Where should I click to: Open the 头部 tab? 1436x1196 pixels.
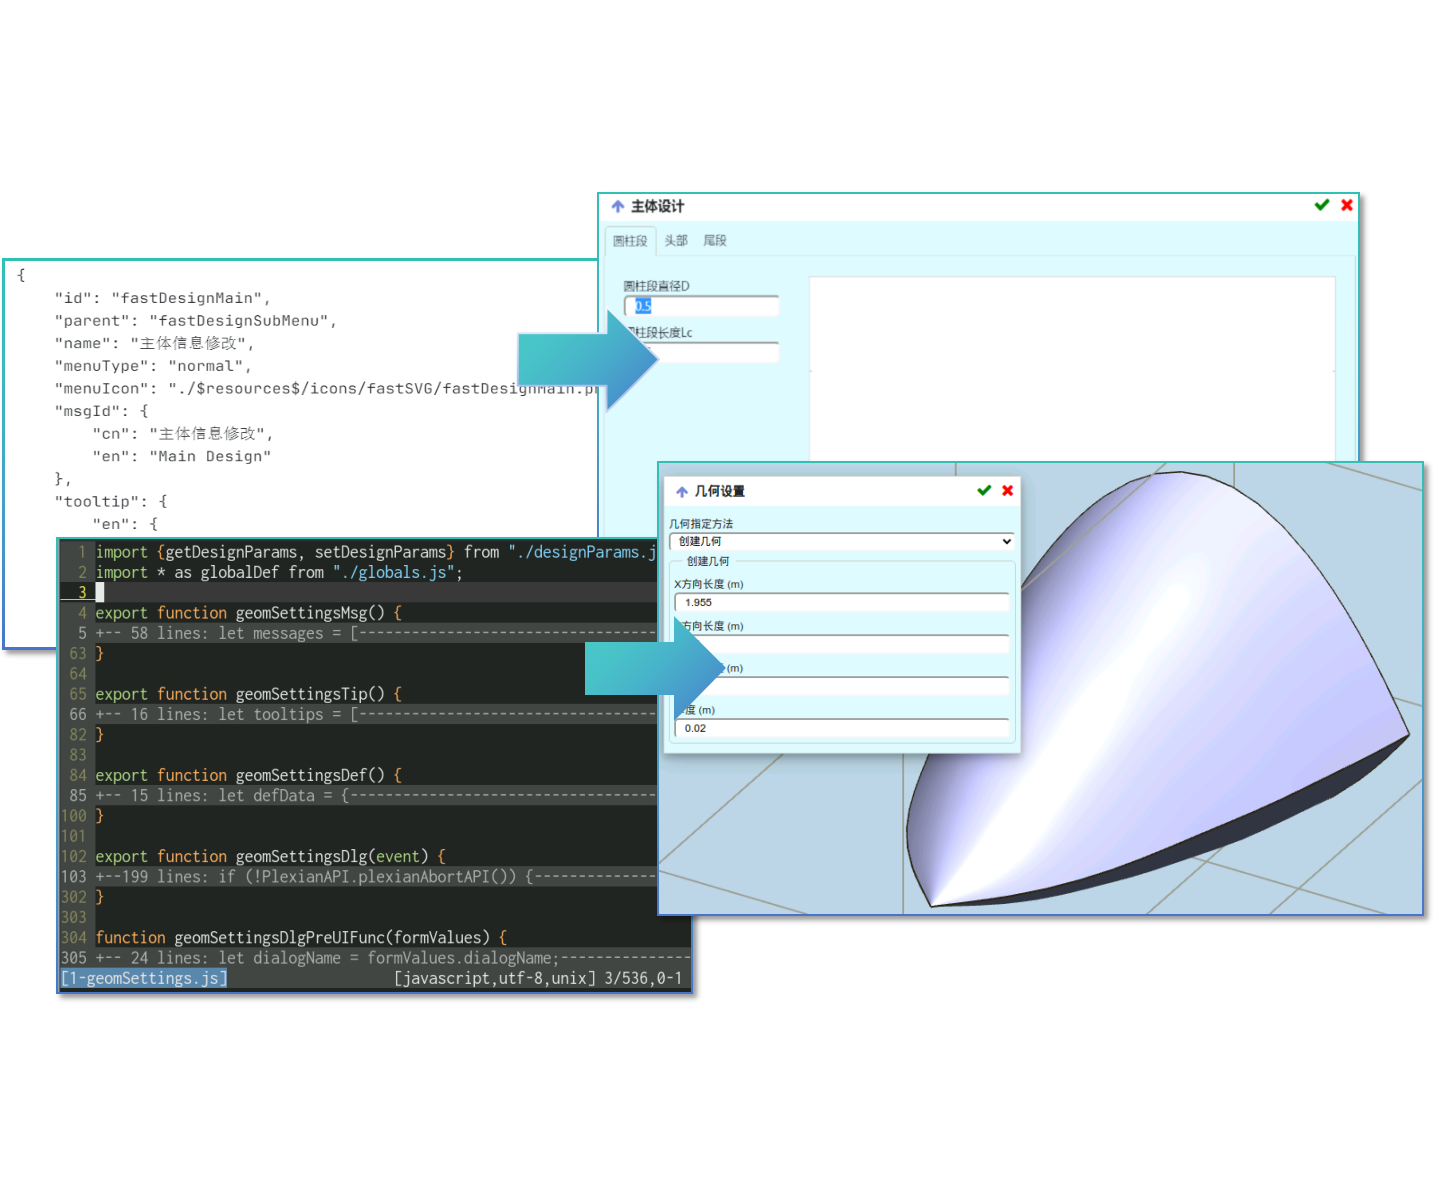tap(676, 241)
